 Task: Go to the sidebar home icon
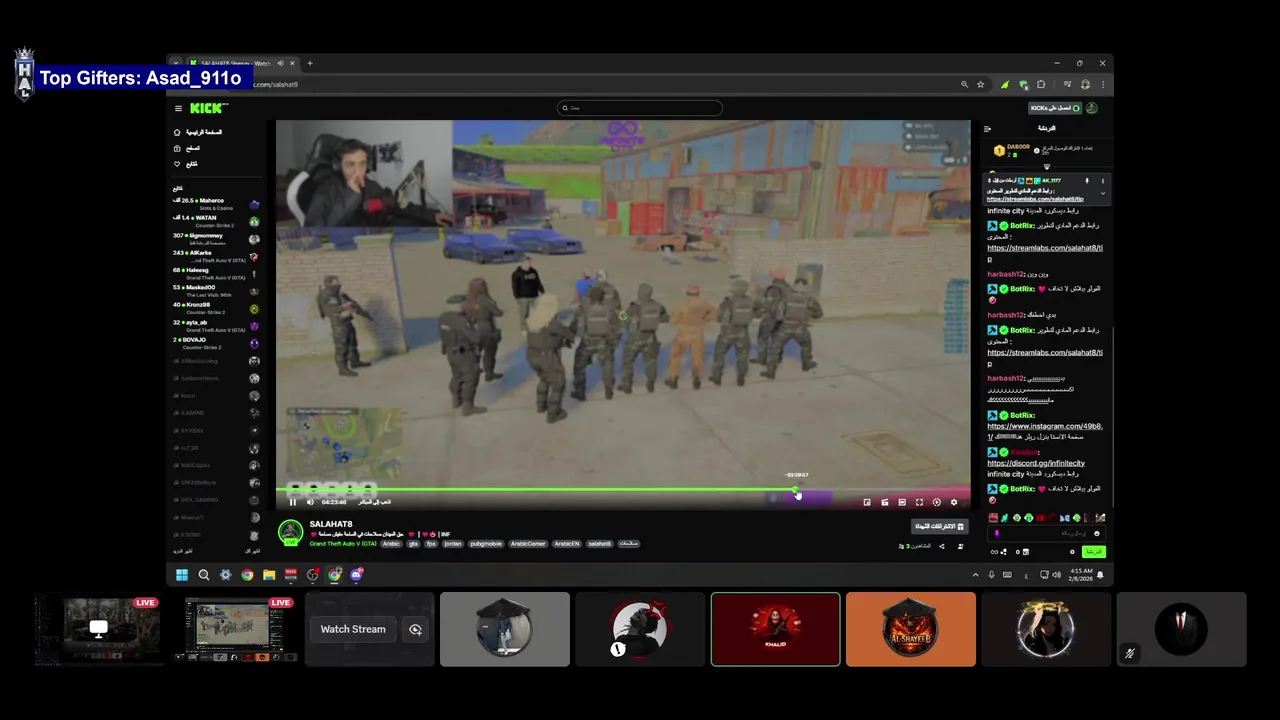(177, 132)
